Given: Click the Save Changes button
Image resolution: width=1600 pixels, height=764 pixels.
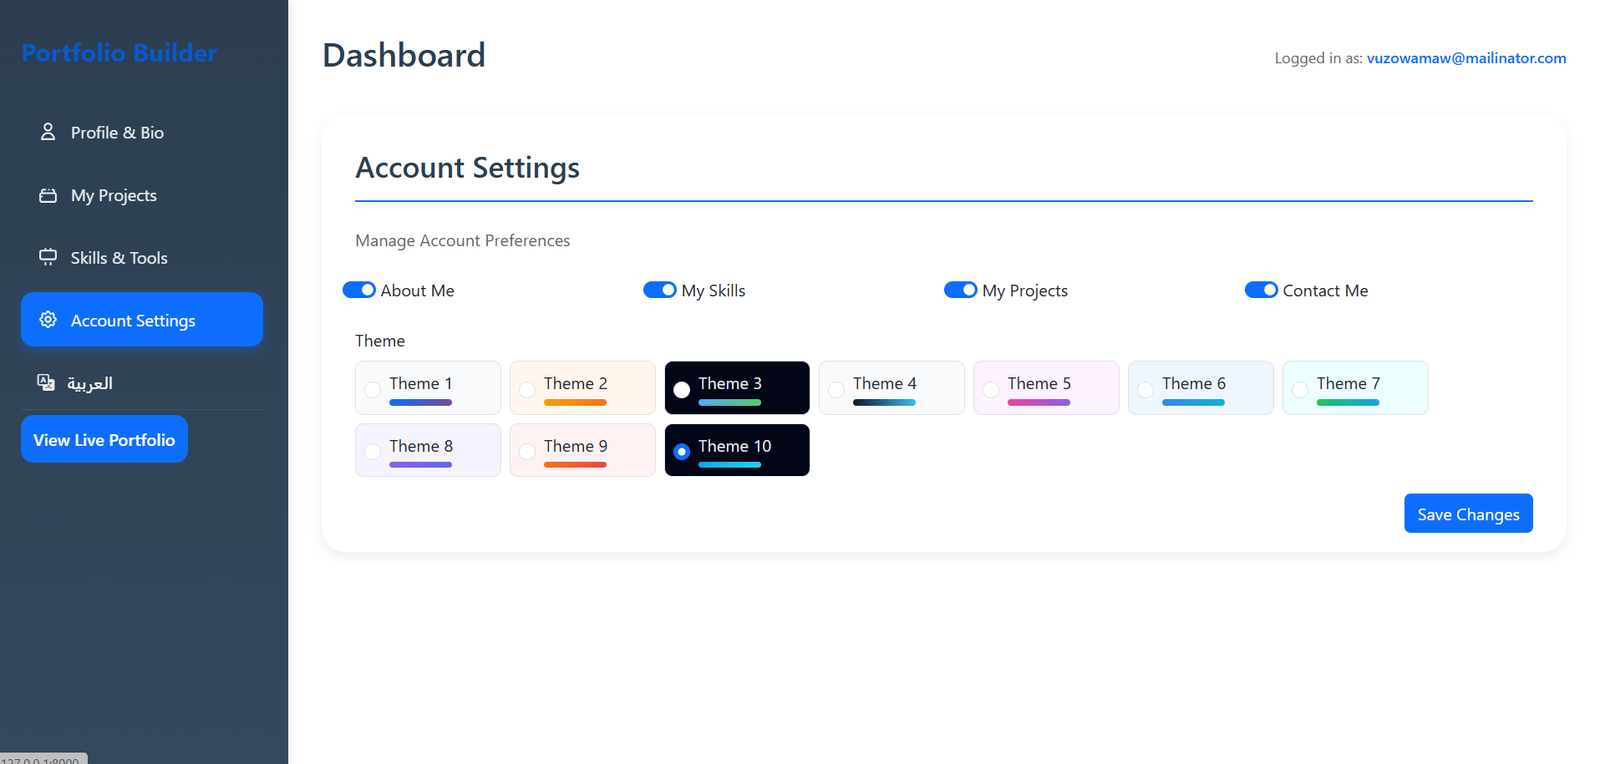Looking at the screenshot, I should click(x=1468, y=514).
